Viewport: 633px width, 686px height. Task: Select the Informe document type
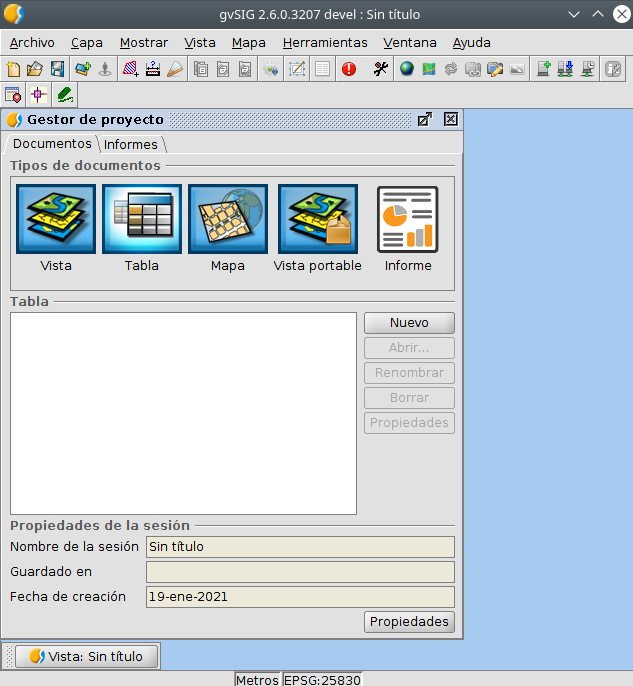click(x=408, y=228)
